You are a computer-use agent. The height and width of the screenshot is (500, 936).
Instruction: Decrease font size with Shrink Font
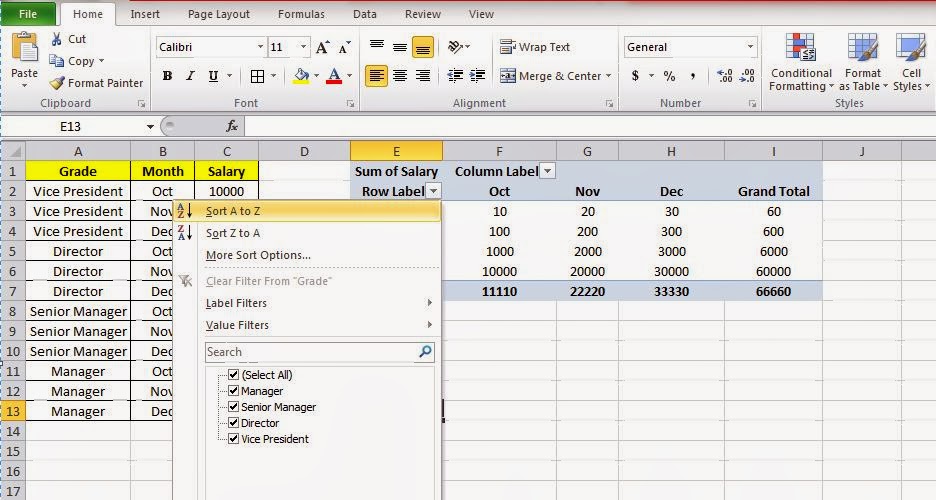(x=344, y=47)
